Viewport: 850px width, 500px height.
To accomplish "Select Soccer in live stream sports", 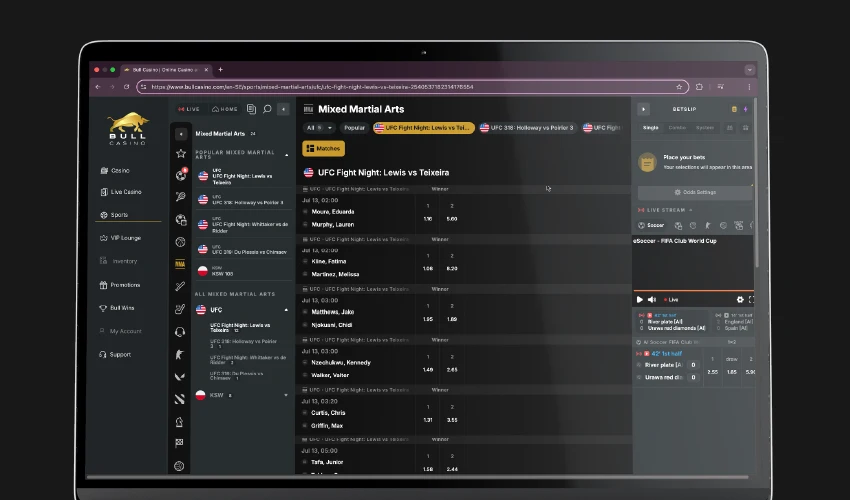I will click(x=651, y=225).
